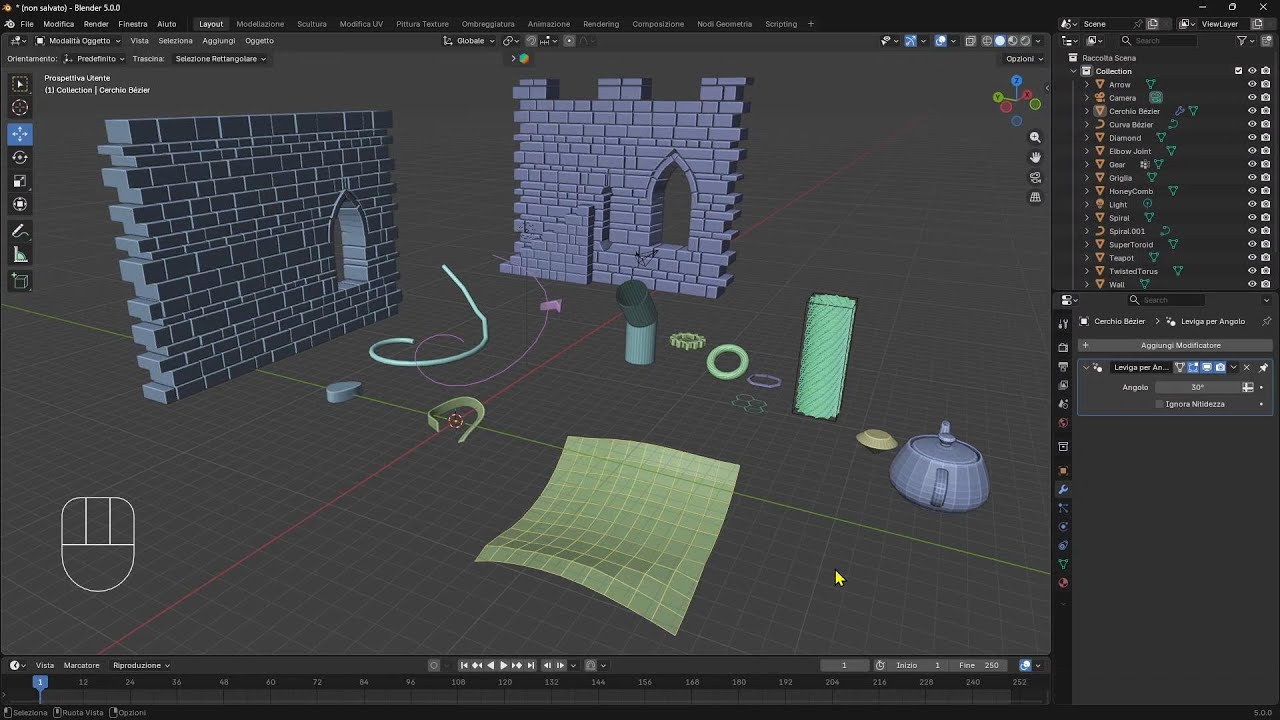Pick the Select Box tool

20,84
